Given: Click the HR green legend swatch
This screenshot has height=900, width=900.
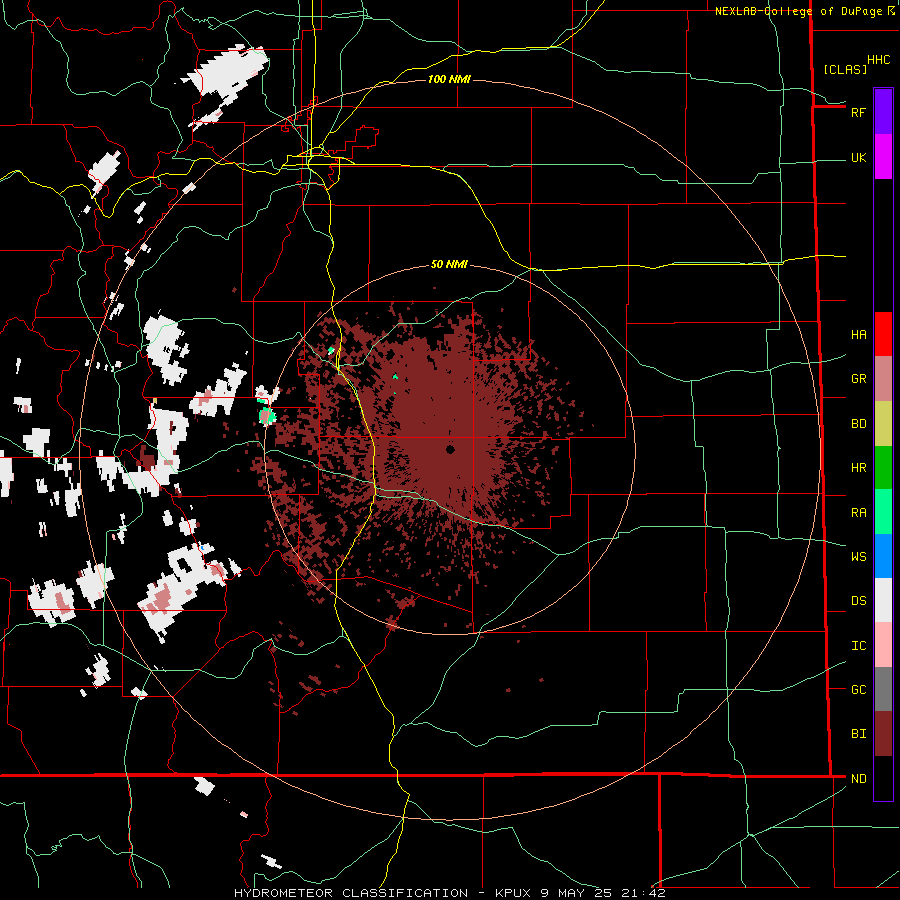Looking at the screenshot, I should pos(883,468).
